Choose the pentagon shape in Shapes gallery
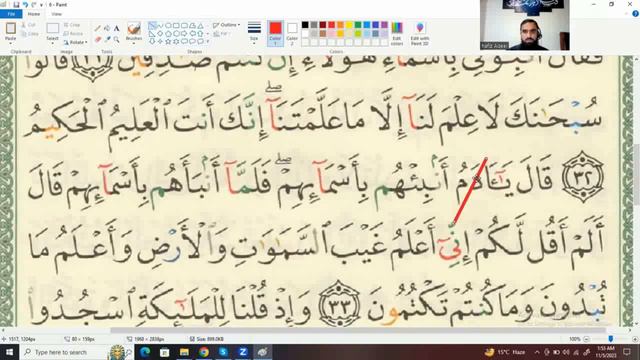The image size is (640, 360). pyautogui.click(x=168, y=33)
